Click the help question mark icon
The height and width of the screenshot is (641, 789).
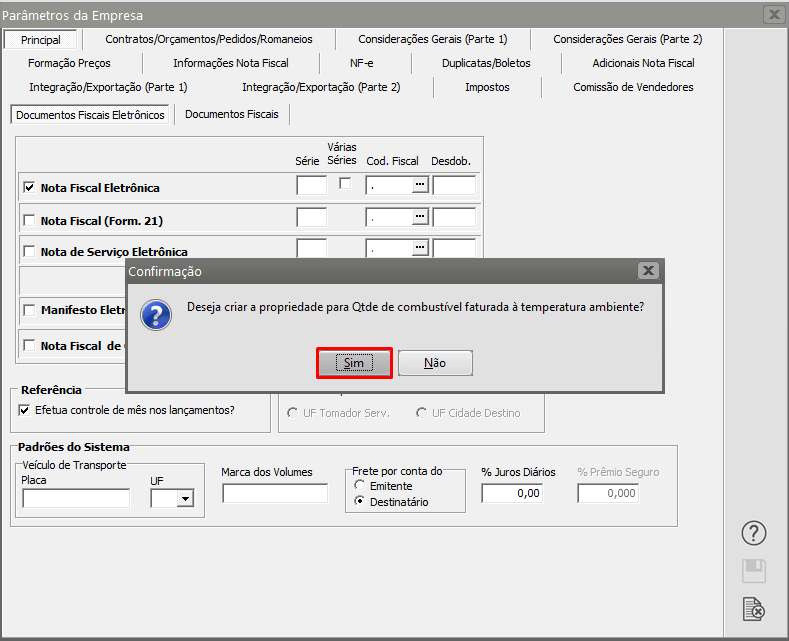(x=755, y=533)
